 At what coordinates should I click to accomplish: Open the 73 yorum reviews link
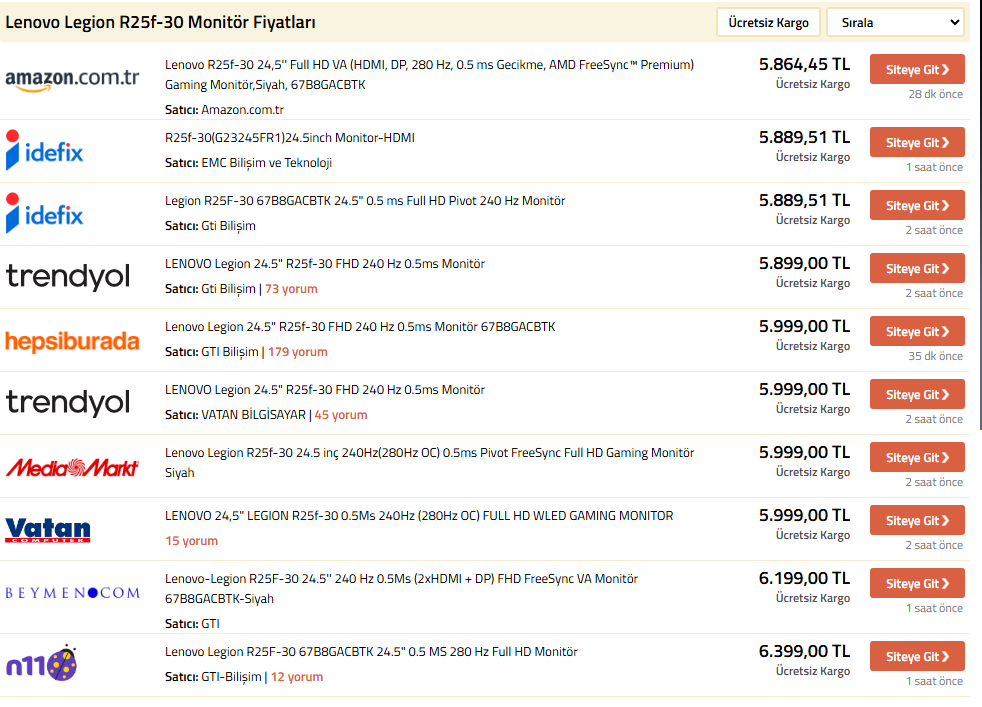(291, 289)
